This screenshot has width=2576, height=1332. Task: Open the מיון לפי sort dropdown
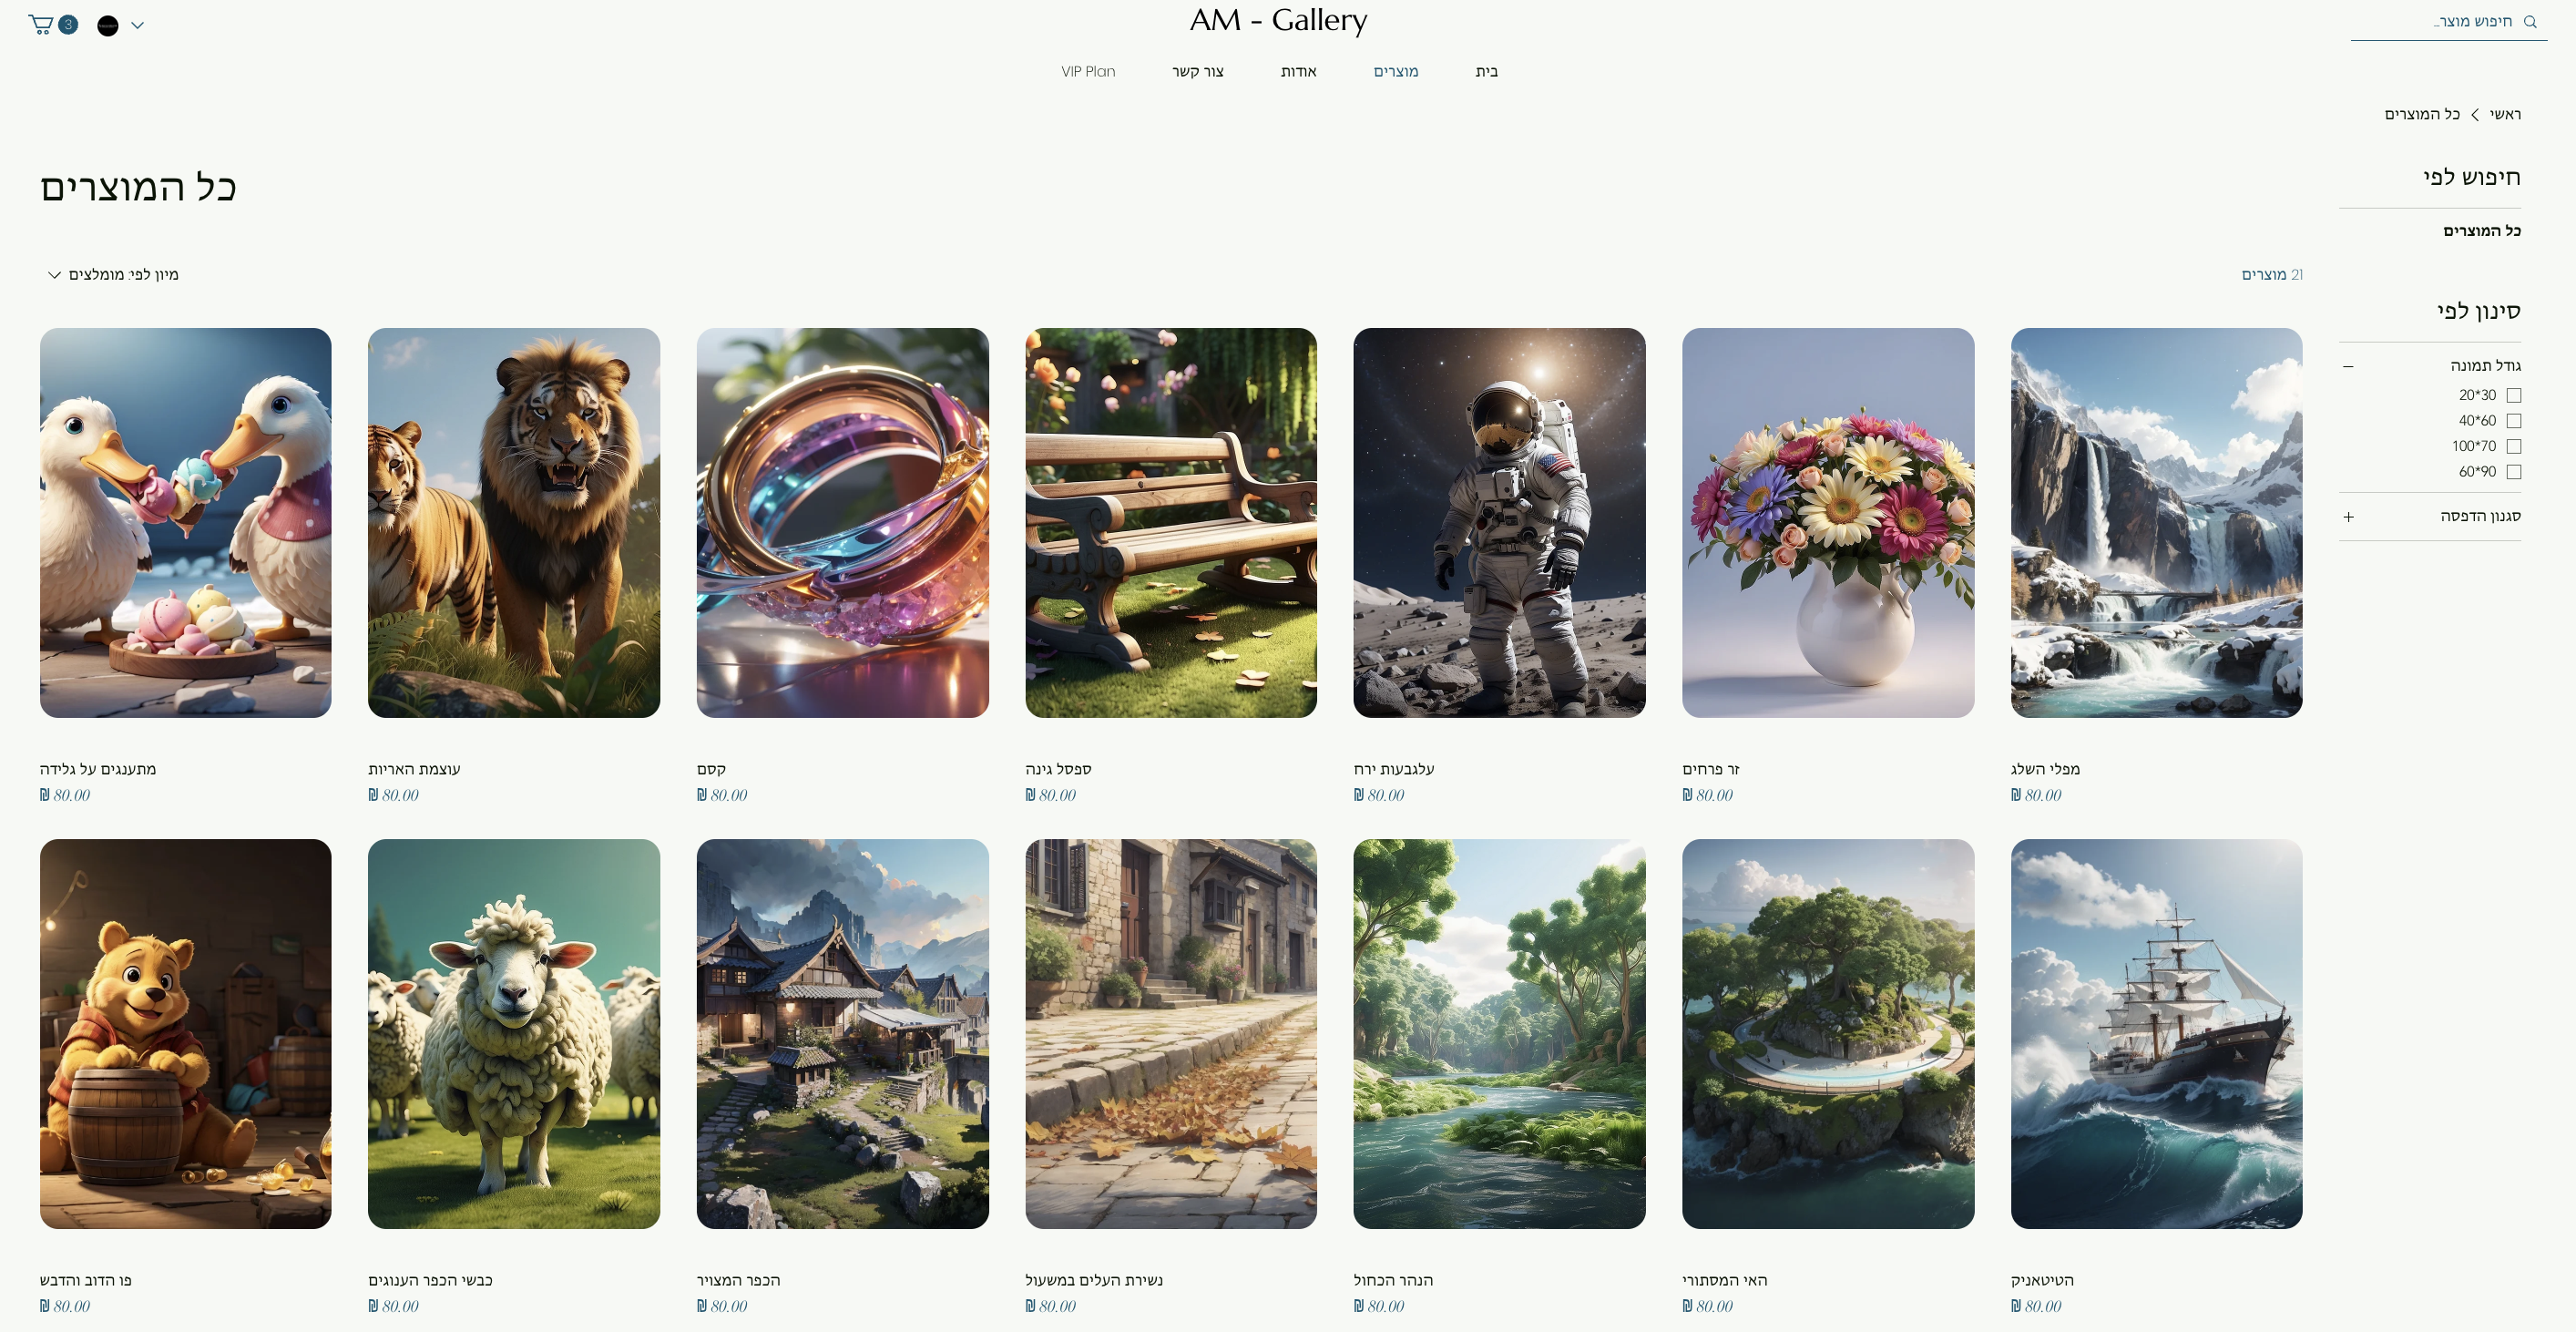[x=113, y=274]
